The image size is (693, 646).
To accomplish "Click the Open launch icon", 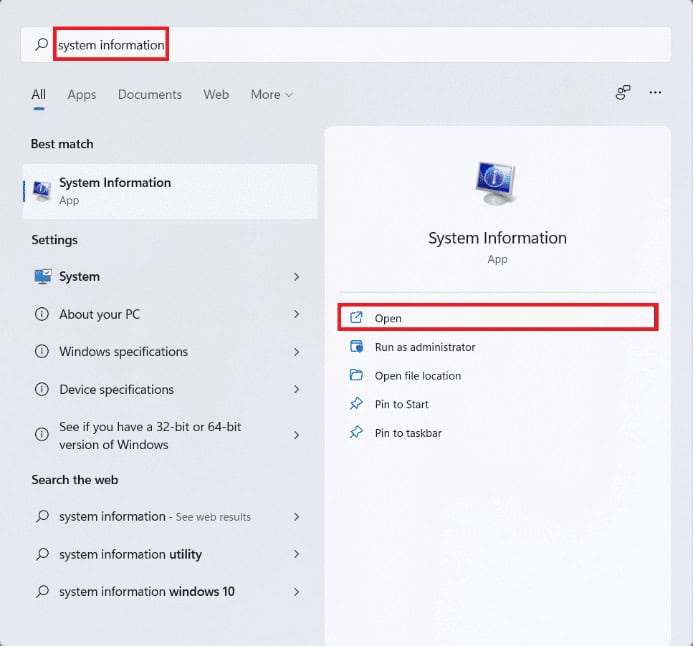I will click(x=356, y=317).
